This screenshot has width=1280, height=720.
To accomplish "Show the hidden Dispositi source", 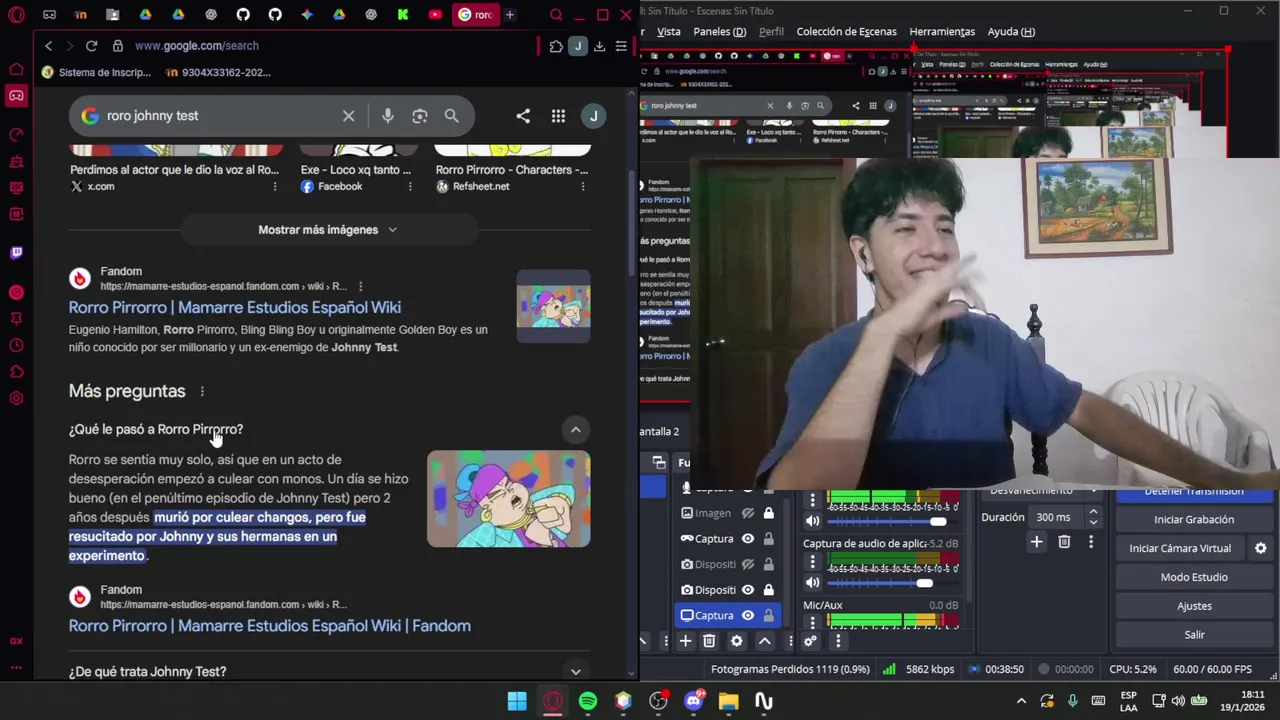I will [x=747, y=565].
